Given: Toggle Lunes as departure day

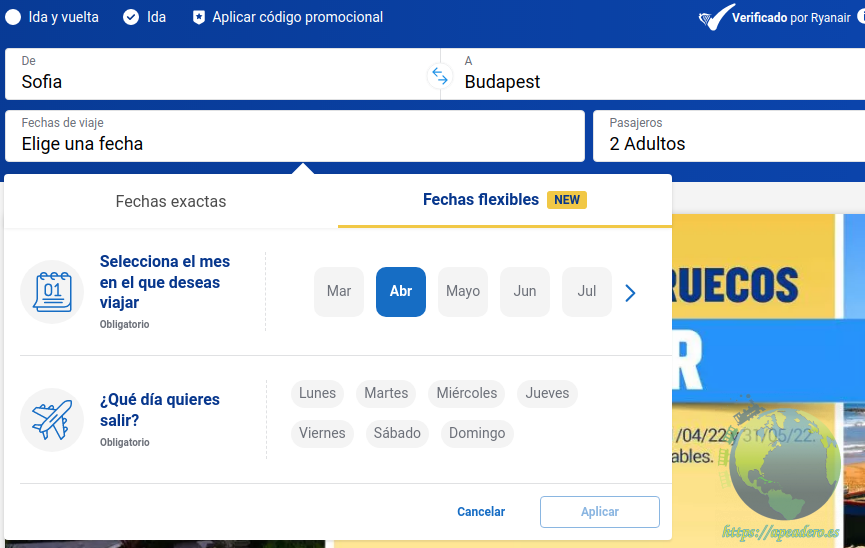Looking at the screenshot, I should (x=317, y=393).
